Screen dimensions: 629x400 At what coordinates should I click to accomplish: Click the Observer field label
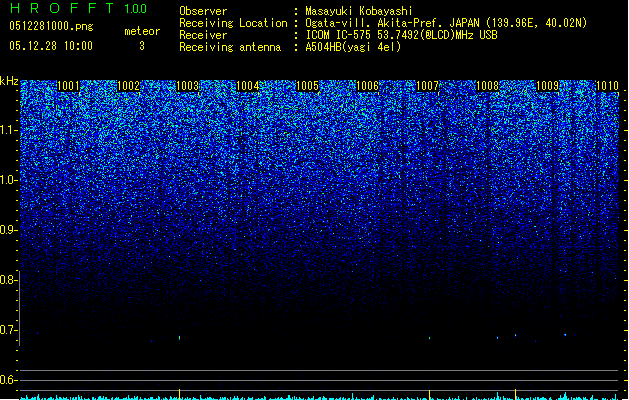click(x=203, y=11)
